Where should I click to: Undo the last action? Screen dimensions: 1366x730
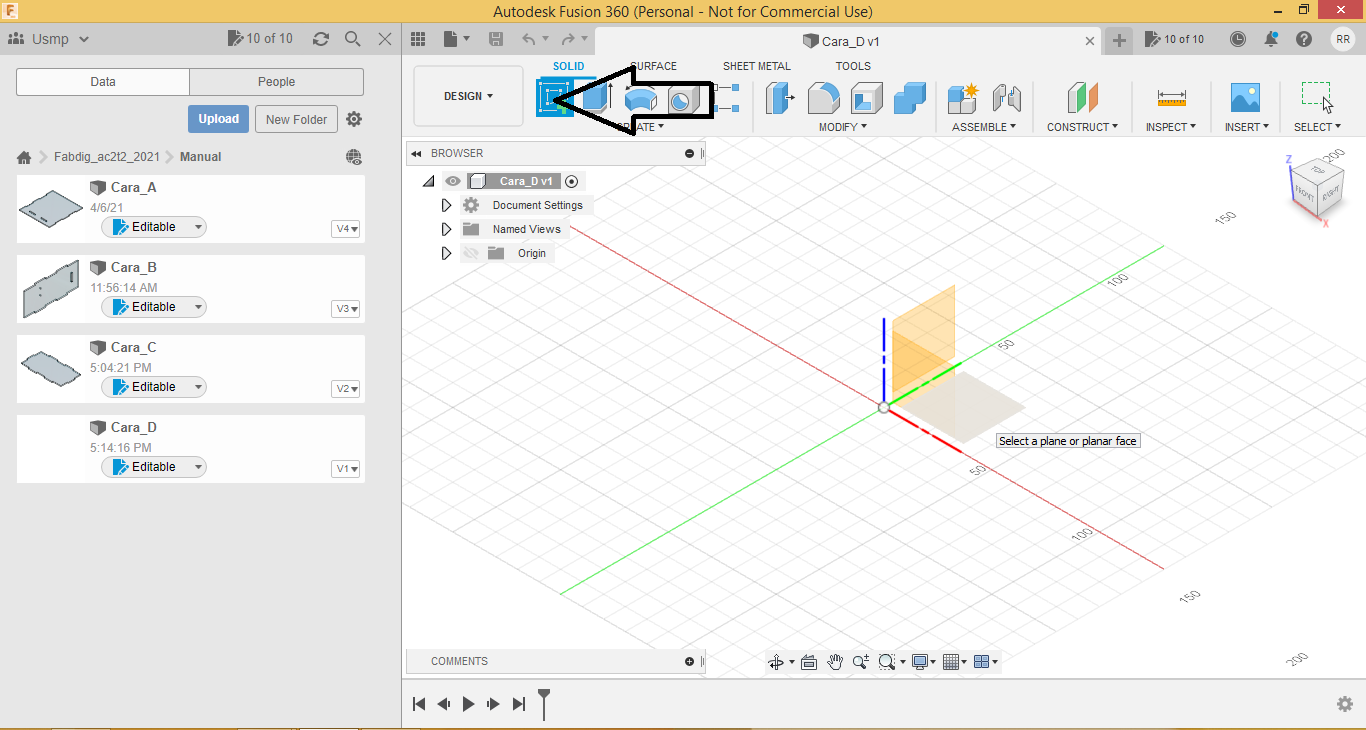[529, 39]
